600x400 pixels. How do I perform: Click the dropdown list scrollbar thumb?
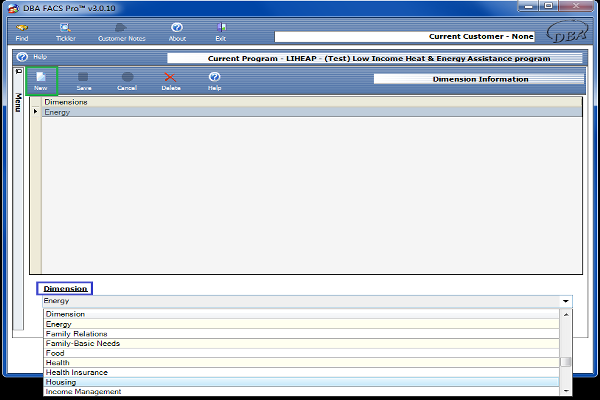pyautogui.click(x=566, y=362)
